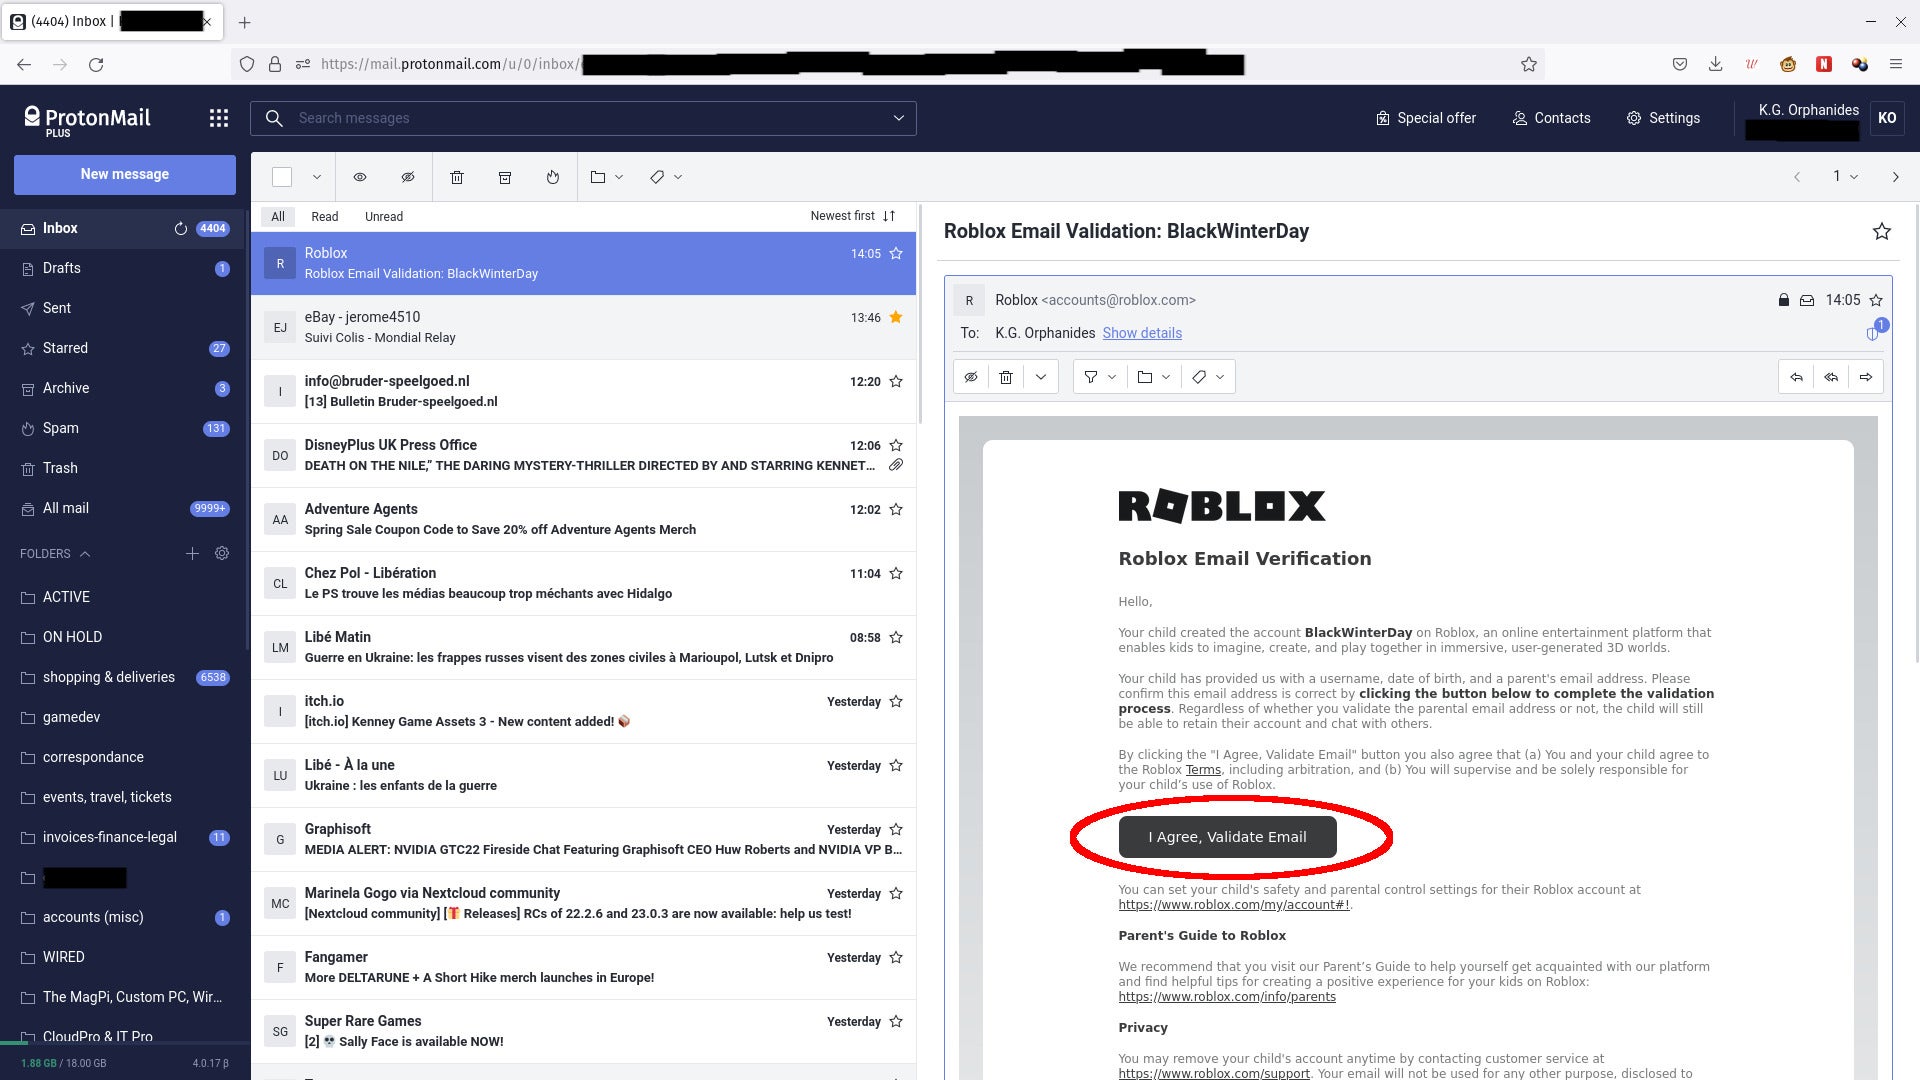
Task: Star the itch.io message
Action: [x=896, y=701]
